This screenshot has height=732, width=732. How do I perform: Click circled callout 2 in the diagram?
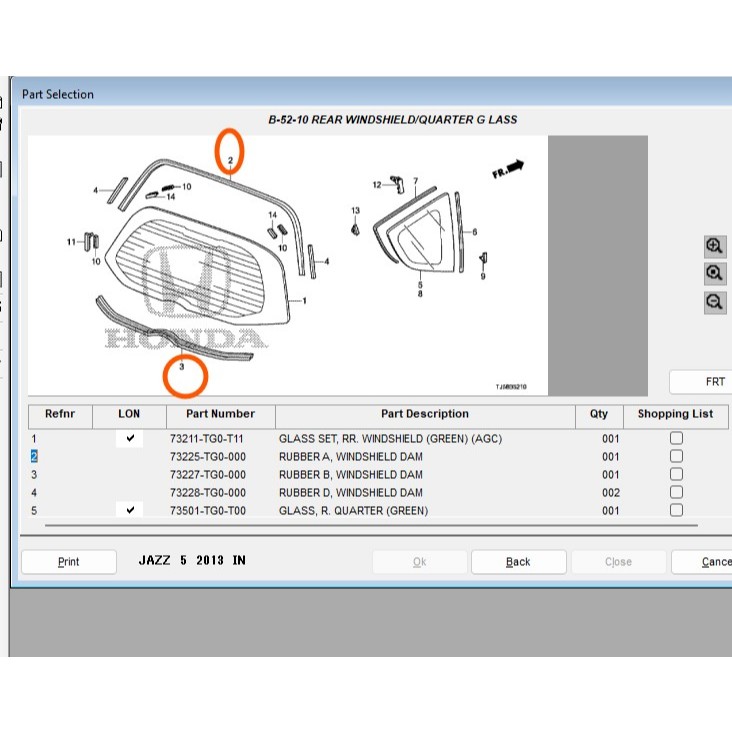(x=230, y=160)
